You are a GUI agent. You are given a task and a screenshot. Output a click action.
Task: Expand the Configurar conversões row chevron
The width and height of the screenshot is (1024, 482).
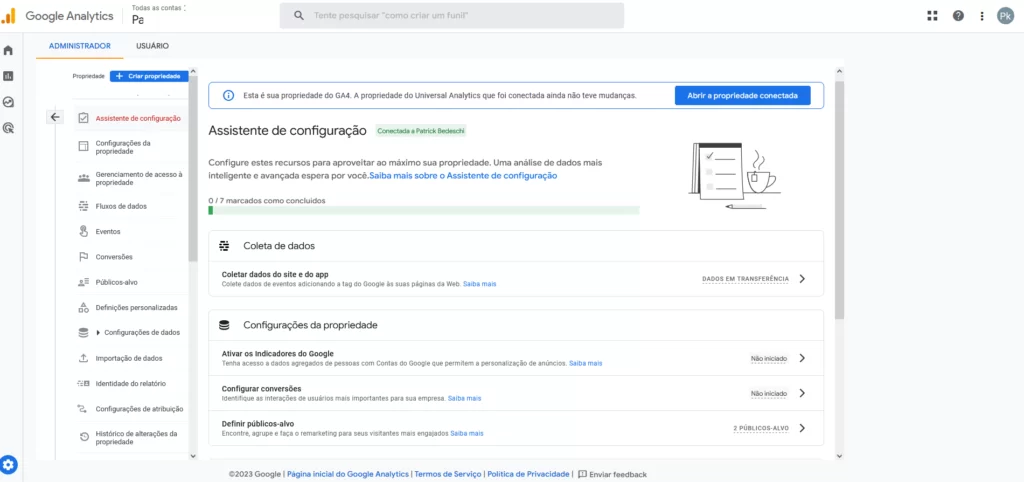pyautogui.click(x=802, y=393)
